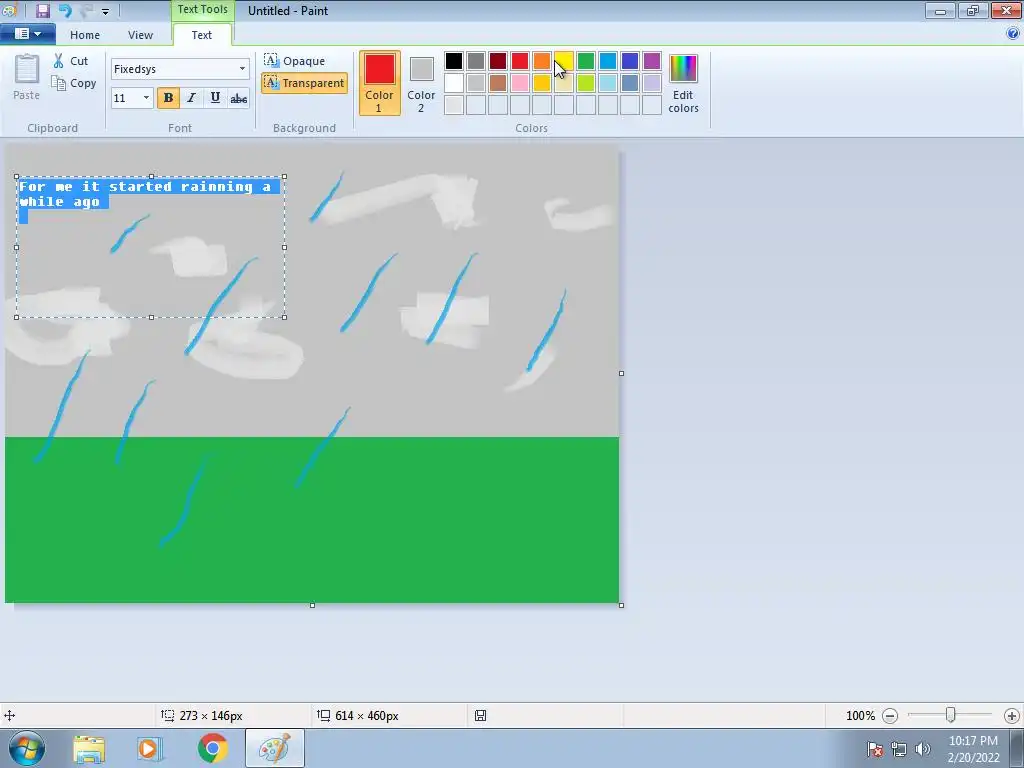Click the Save icon in quick access toolbar
1024x768 pixels.
(42, 10)
